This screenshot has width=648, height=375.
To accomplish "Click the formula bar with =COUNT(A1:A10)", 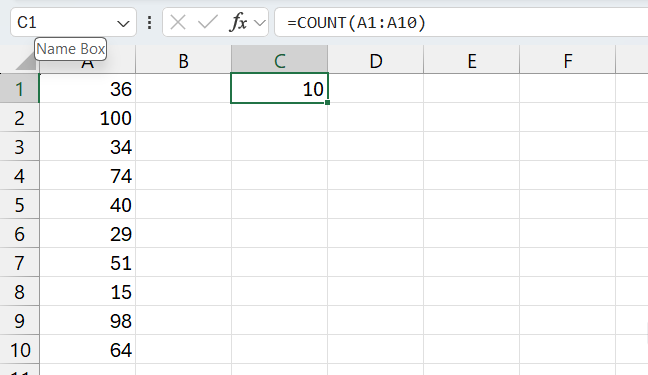I will (x=461, y=22).
